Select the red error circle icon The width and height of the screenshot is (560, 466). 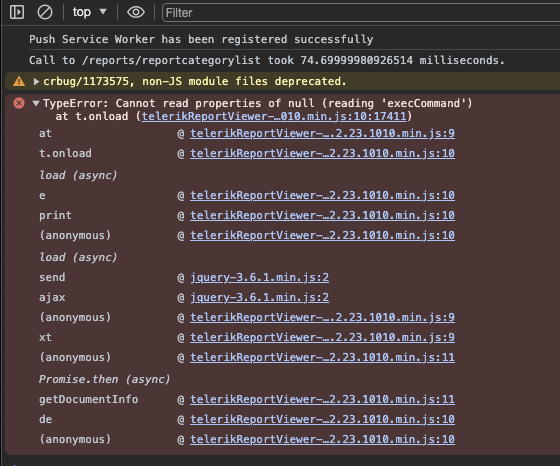click(19, 103)
